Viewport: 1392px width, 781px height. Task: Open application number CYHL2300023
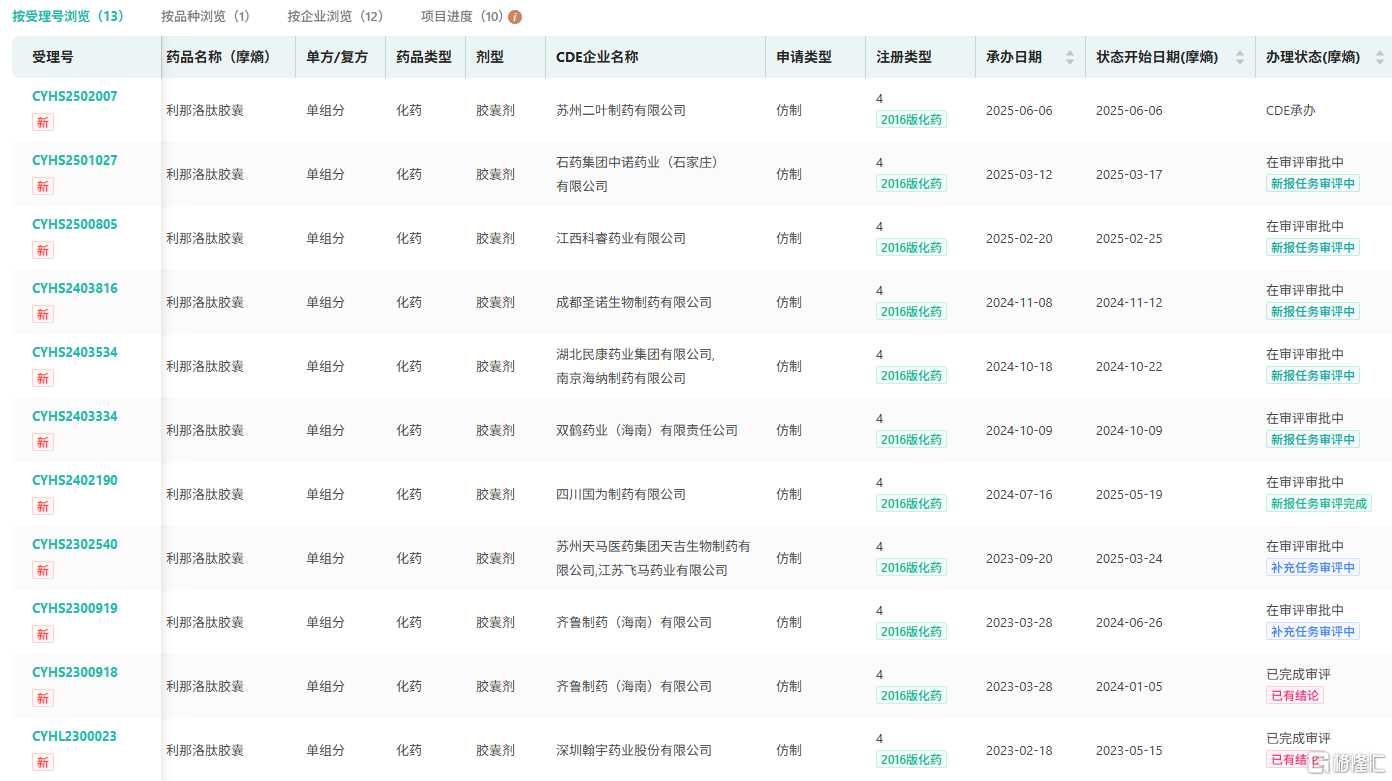tap(75, 736)
